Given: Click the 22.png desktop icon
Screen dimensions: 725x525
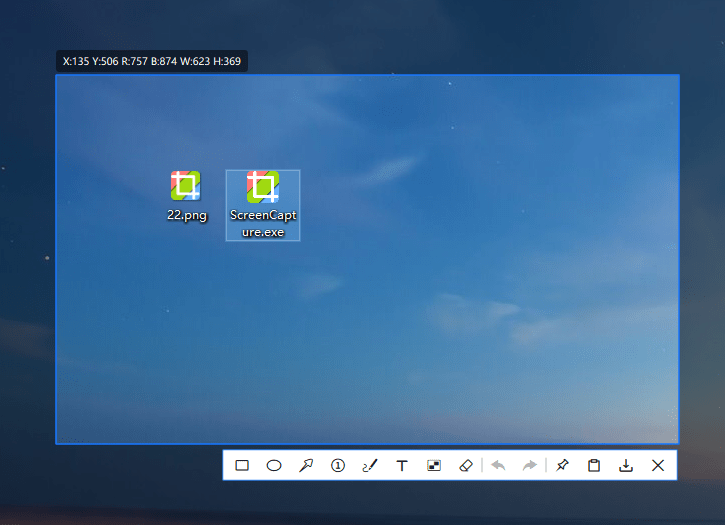Looking at the screenshot, I should [x=185, y=186].
